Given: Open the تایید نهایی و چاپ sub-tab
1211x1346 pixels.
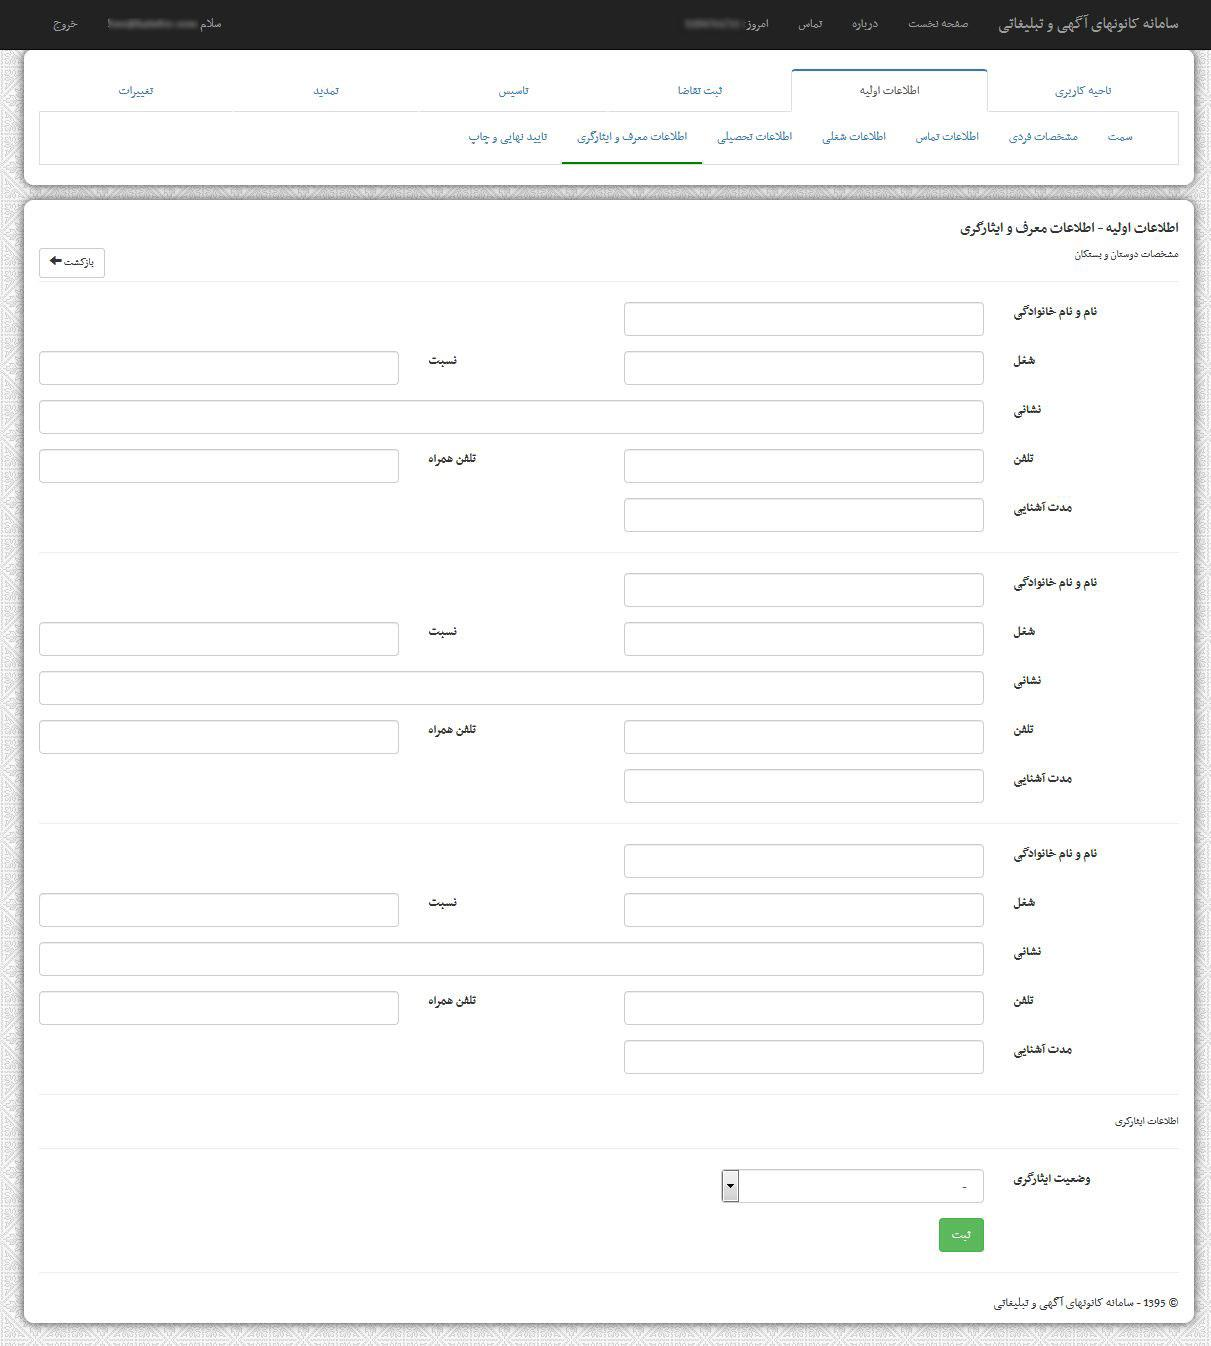Looking at the screenshot, I should [x=508, y=137].
